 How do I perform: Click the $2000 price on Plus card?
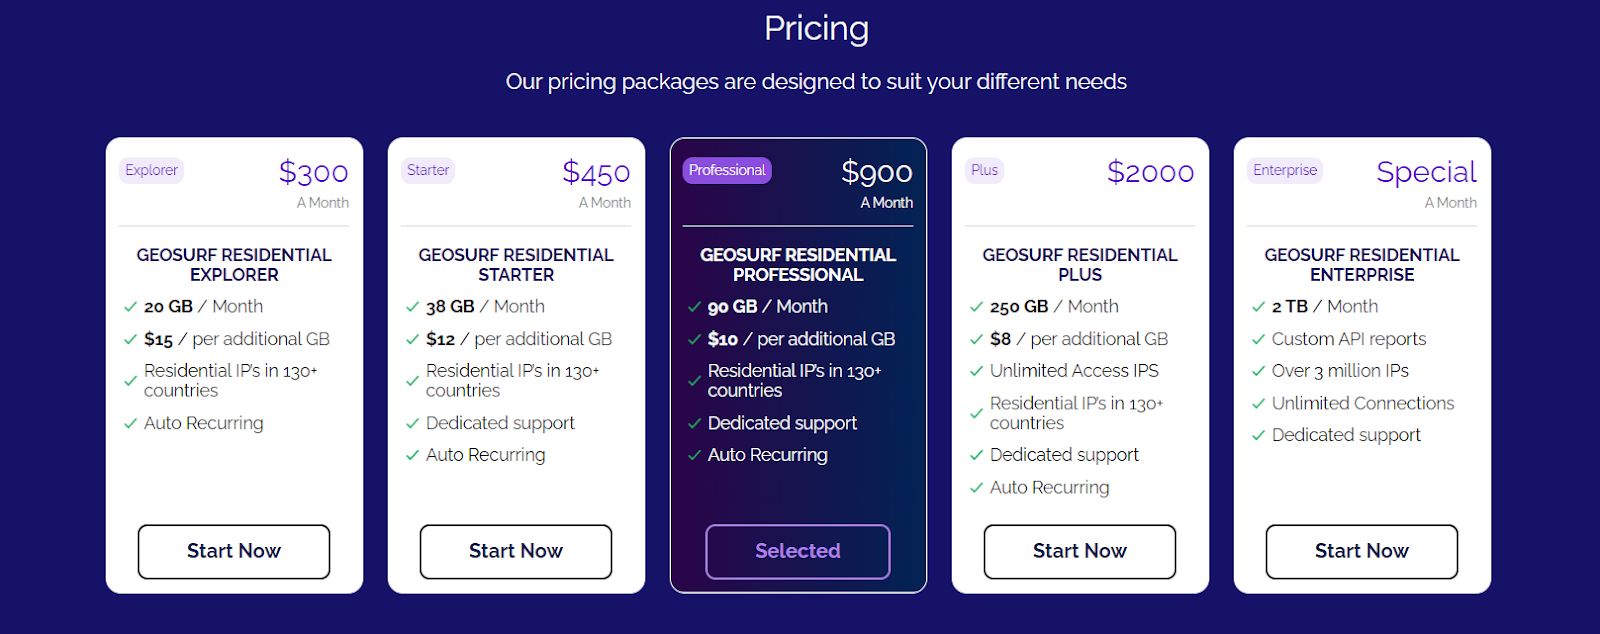[1150, 172]
